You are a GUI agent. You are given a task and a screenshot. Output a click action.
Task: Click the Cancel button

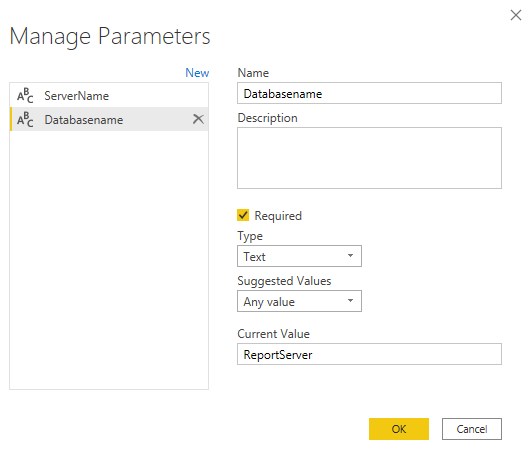point(472,429)
